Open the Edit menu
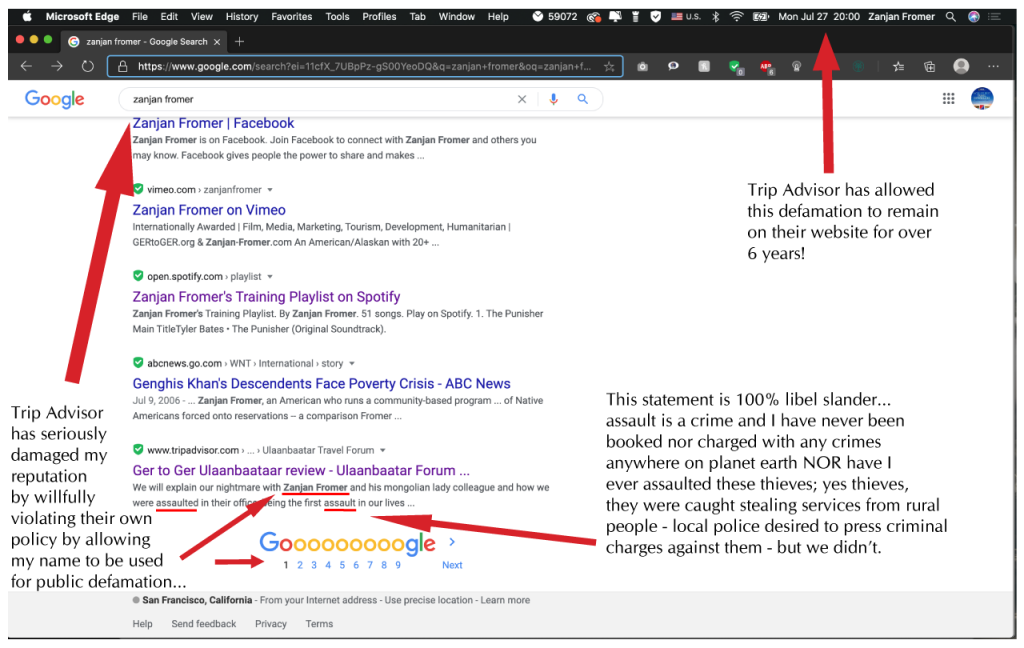This screenshot has height=648, width=1024. click(169, 16)
